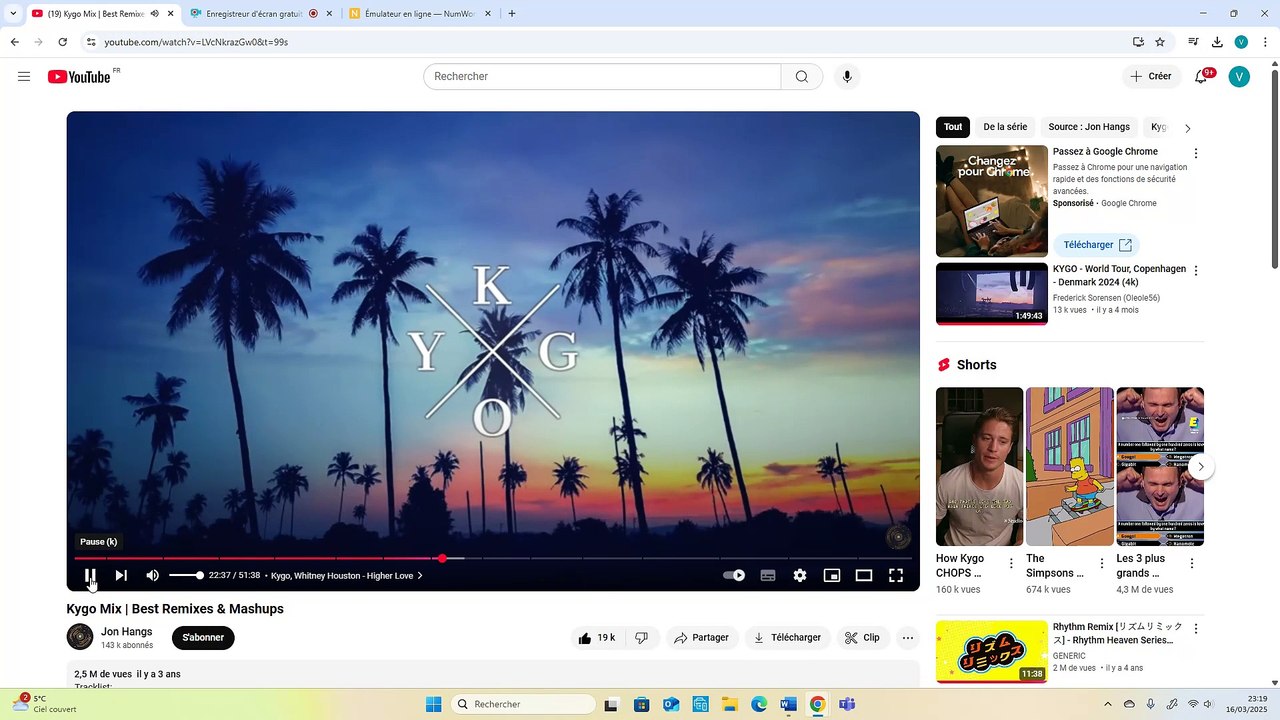This screenshot has height=720, width=1280.
Task: Select the 'Tout' filter chip
Action: pyautogui.click(x=953, y=127)
